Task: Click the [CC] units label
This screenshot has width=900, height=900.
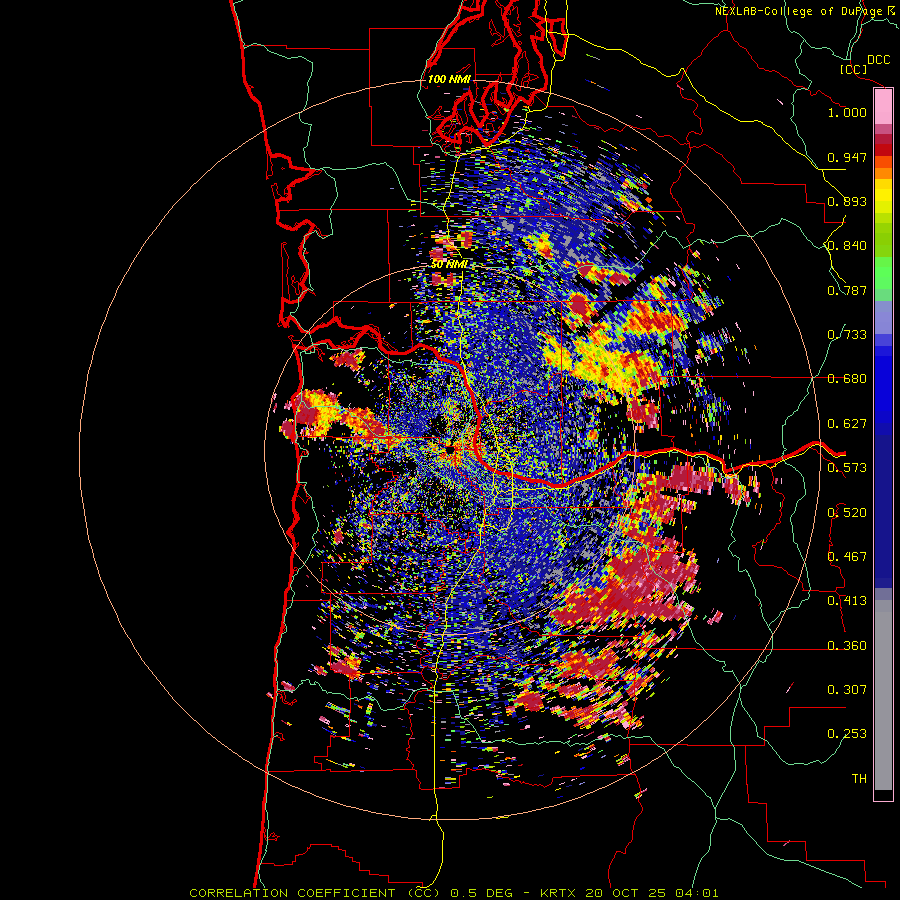Action: coord(853,69)
